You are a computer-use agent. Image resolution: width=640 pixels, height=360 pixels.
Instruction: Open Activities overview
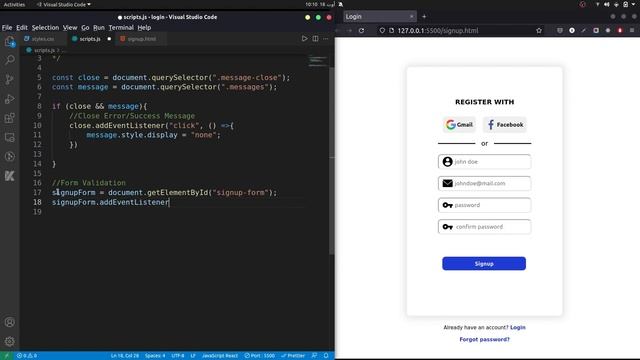[14, 4]
